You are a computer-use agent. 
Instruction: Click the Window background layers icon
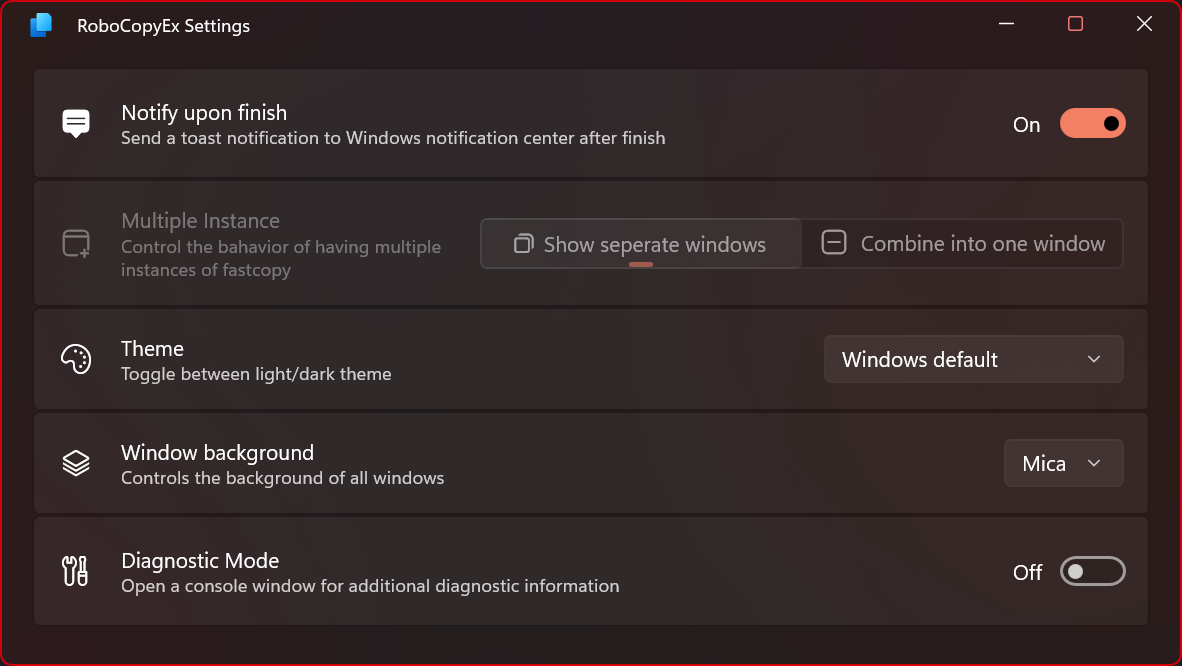coord(76,463)
